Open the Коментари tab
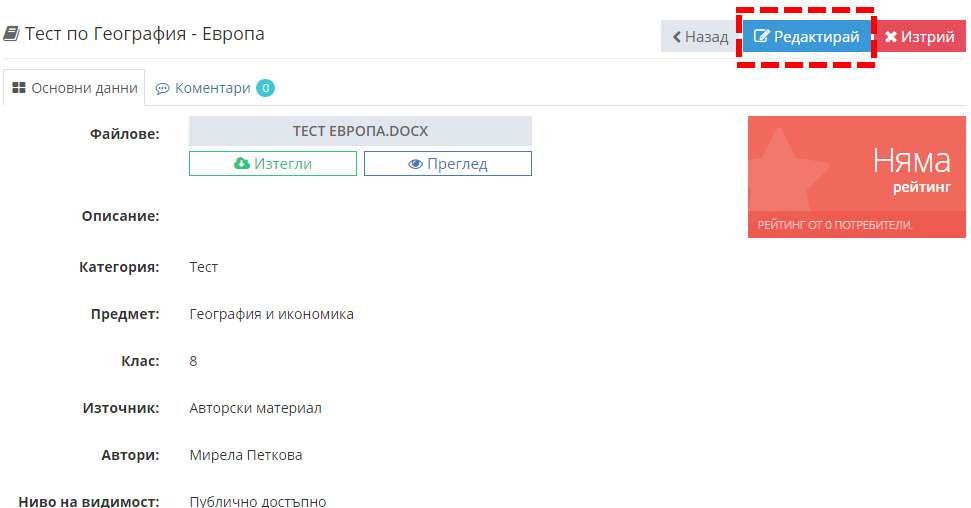Screen dimensions: 971x508 (214, 88)
